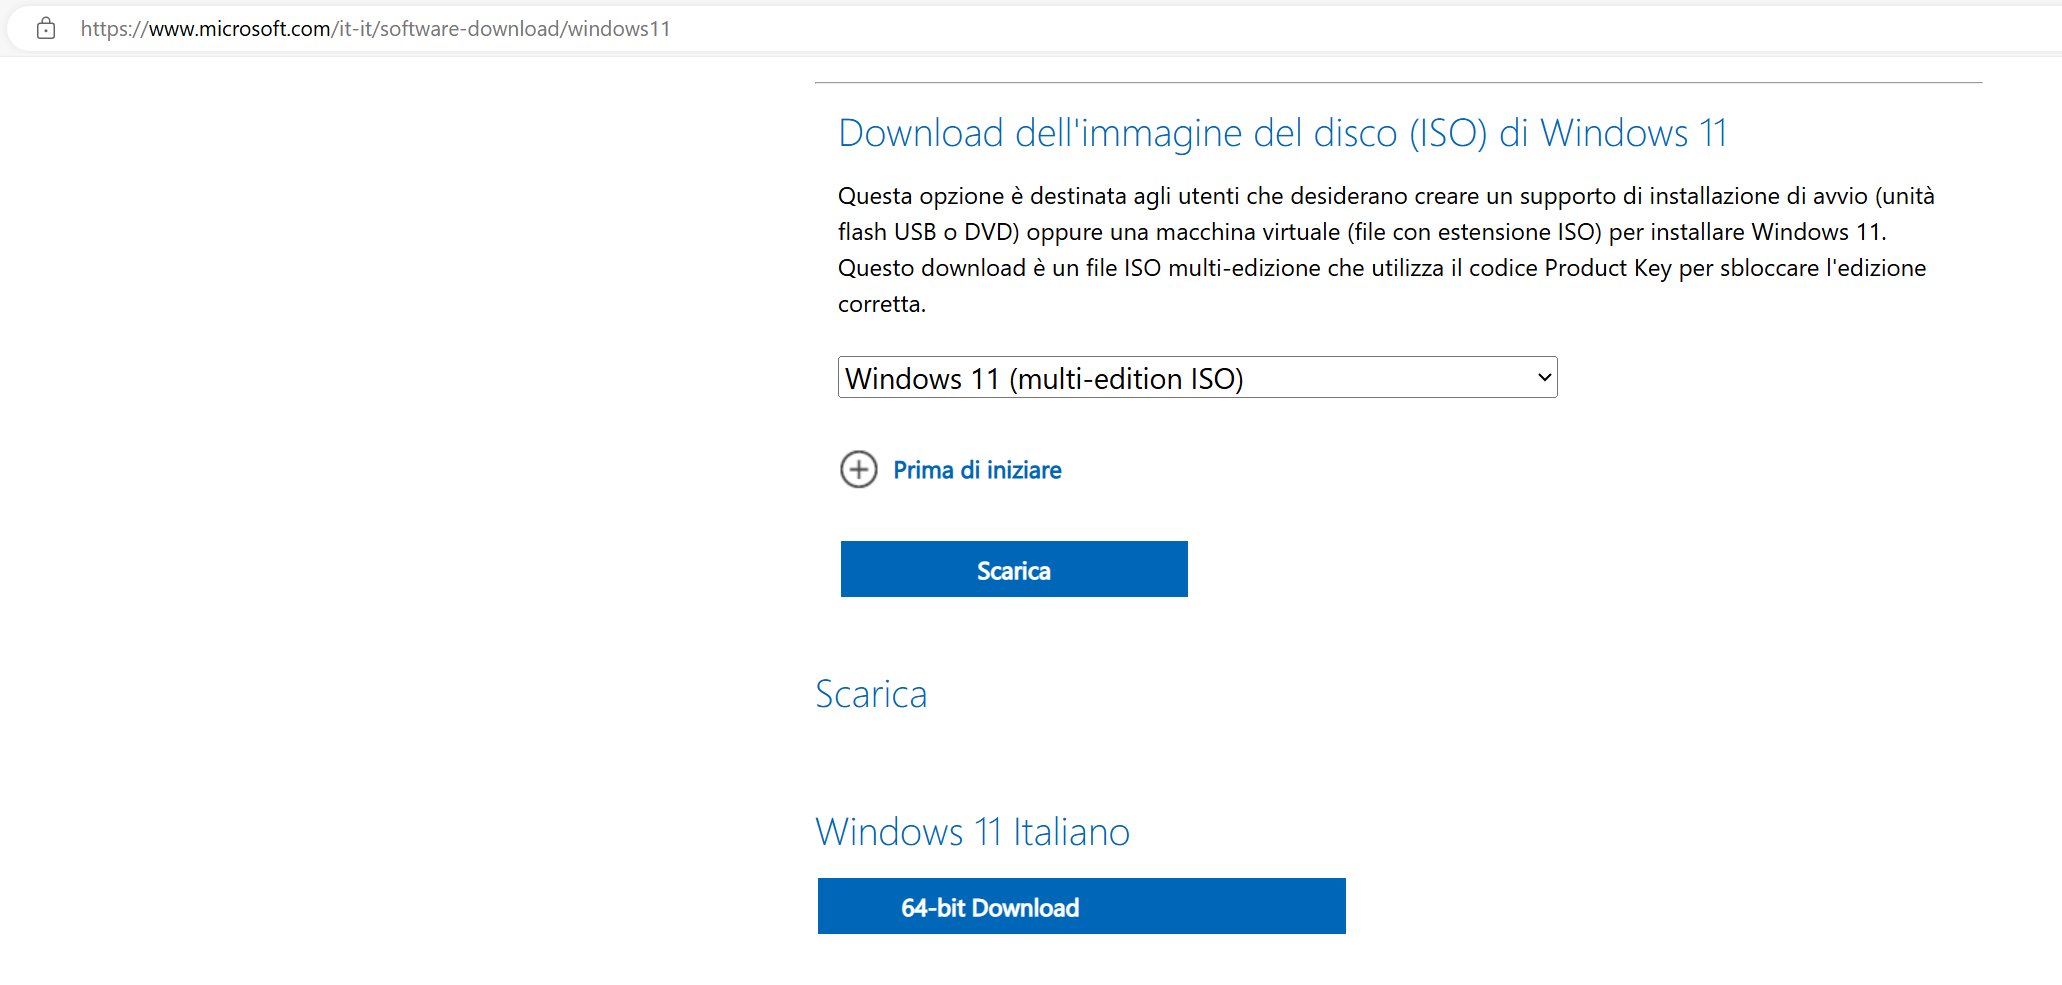
Task: Click the ISO download section heading
Action: pos(1283,133)
